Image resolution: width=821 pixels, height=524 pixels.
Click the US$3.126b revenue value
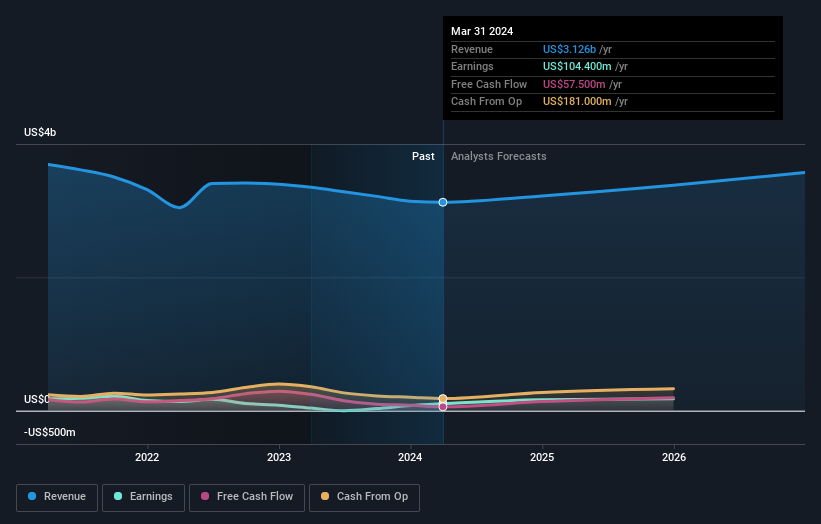click(x=569, y=49)
